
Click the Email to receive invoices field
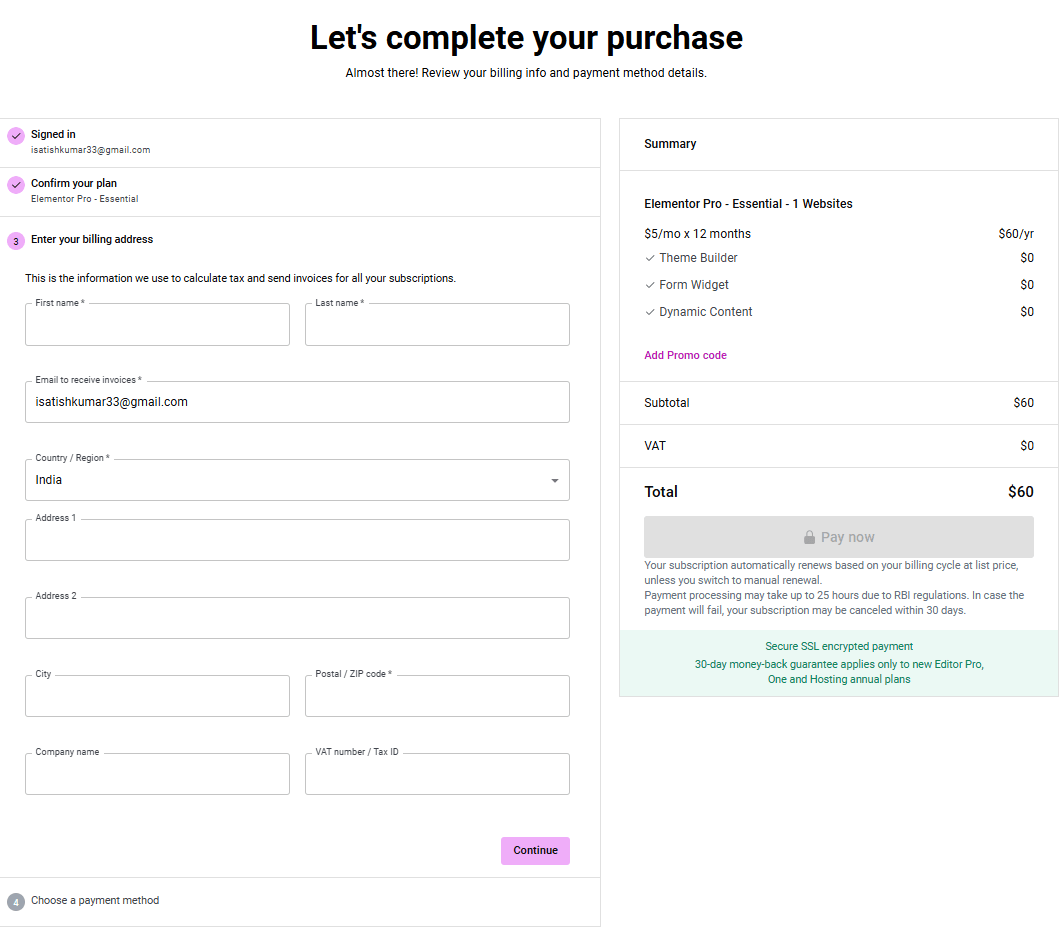[x=297, y=402]
